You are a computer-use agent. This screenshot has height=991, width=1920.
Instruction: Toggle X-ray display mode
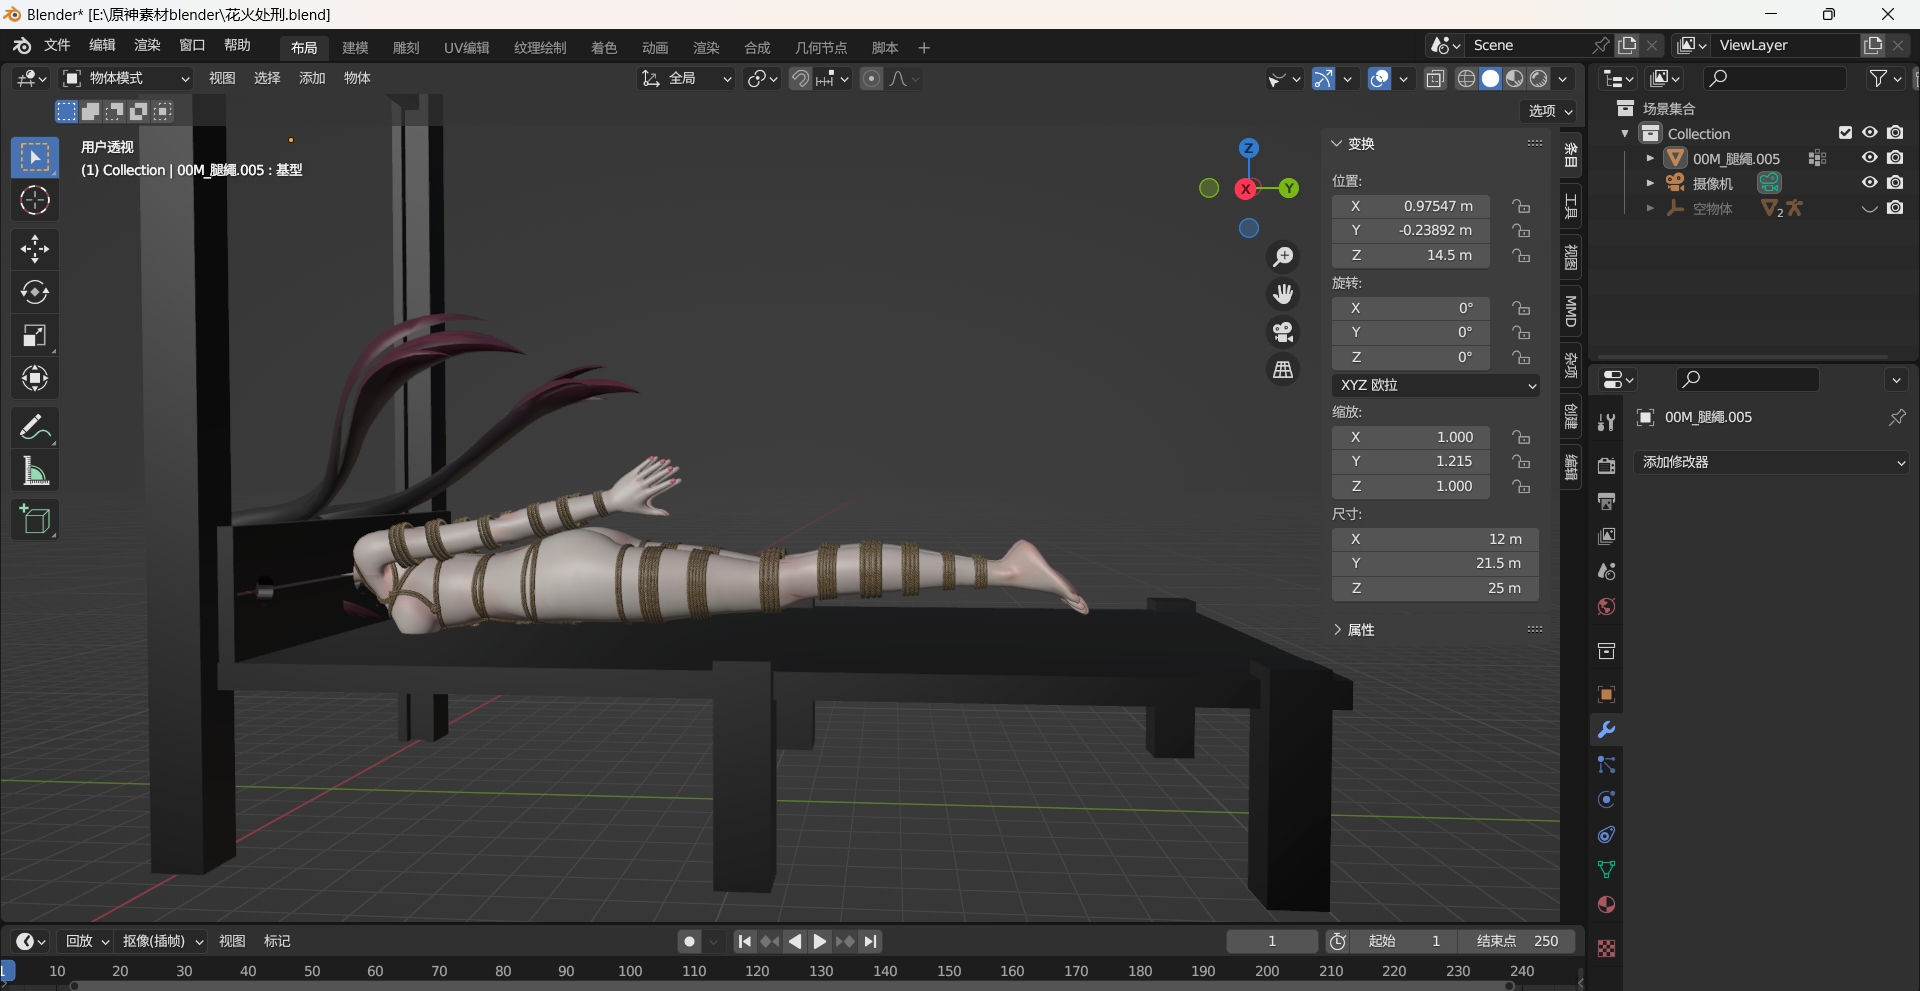click(x=1435, y=79)
